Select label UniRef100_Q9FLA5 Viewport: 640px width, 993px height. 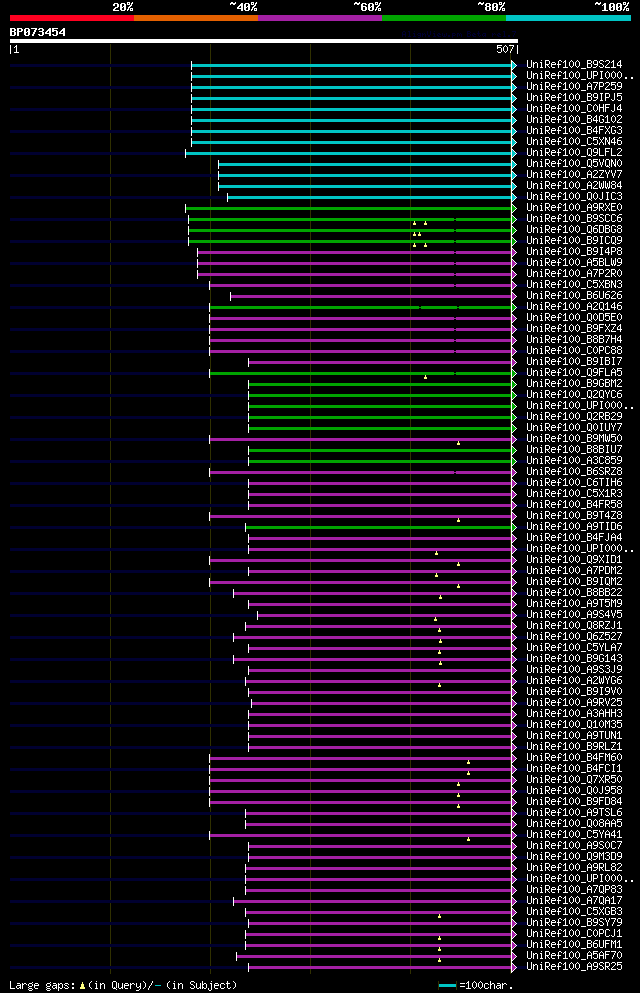point(574,372)
